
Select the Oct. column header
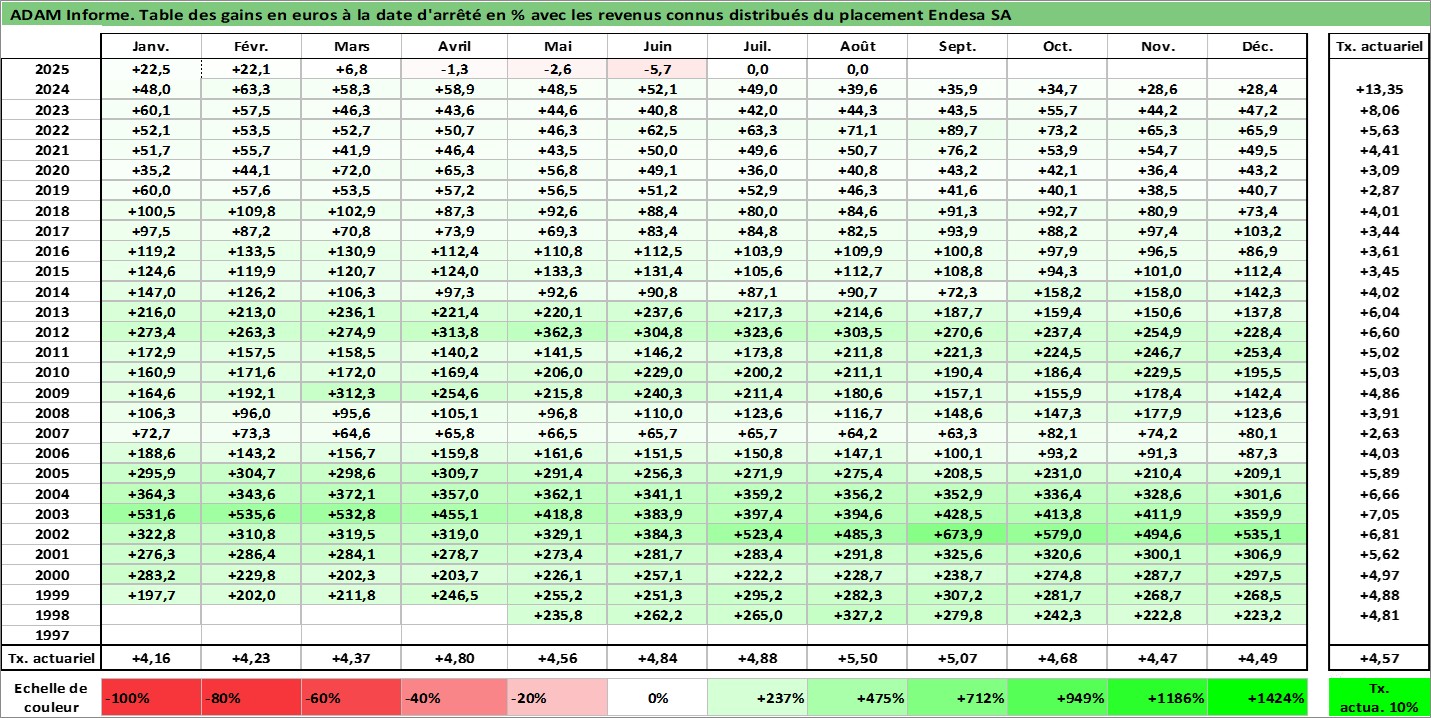coord(1057,47)
